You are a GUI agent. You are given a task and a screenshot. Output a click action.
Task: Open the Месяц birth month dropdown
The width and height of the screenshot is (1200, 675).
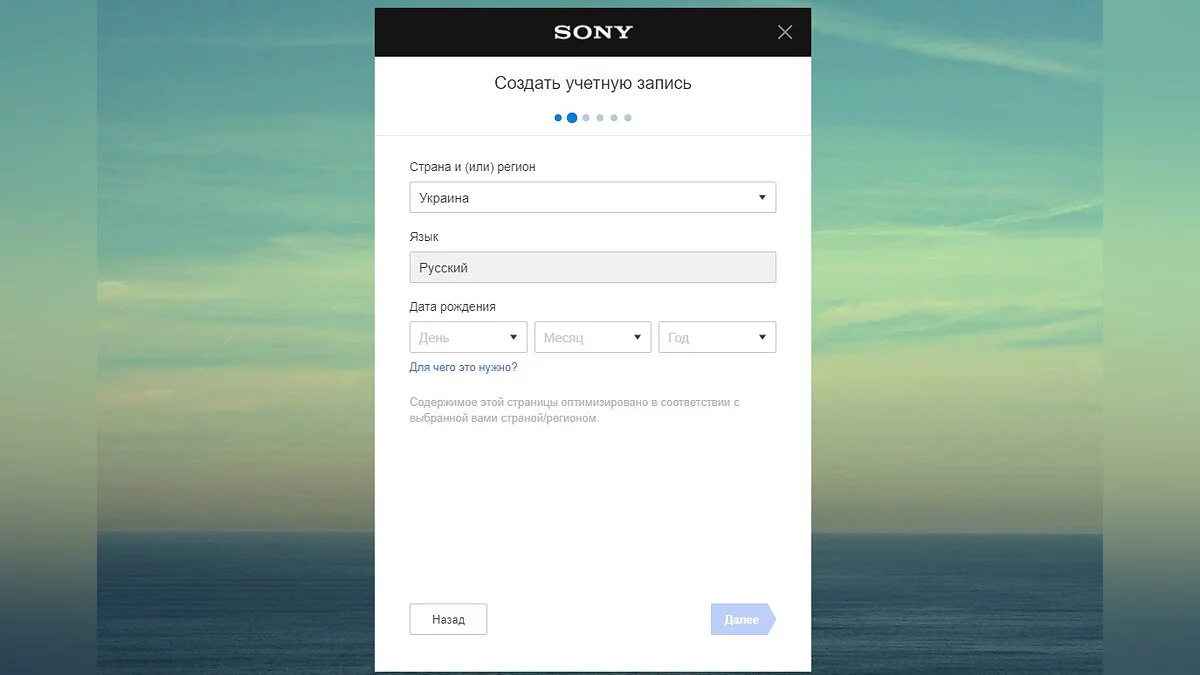[x=592, y=338]
